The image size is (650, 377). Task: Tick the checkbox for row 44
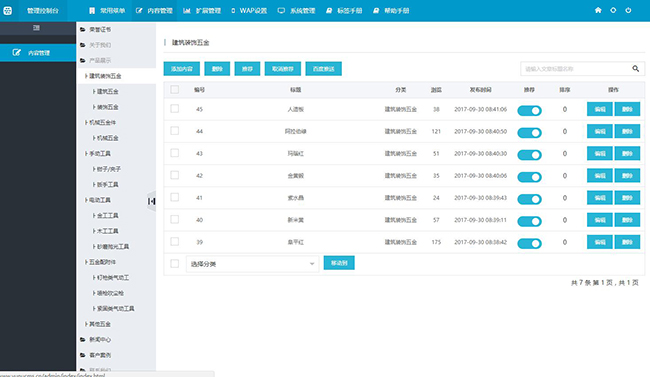click(x=175, y=131)
